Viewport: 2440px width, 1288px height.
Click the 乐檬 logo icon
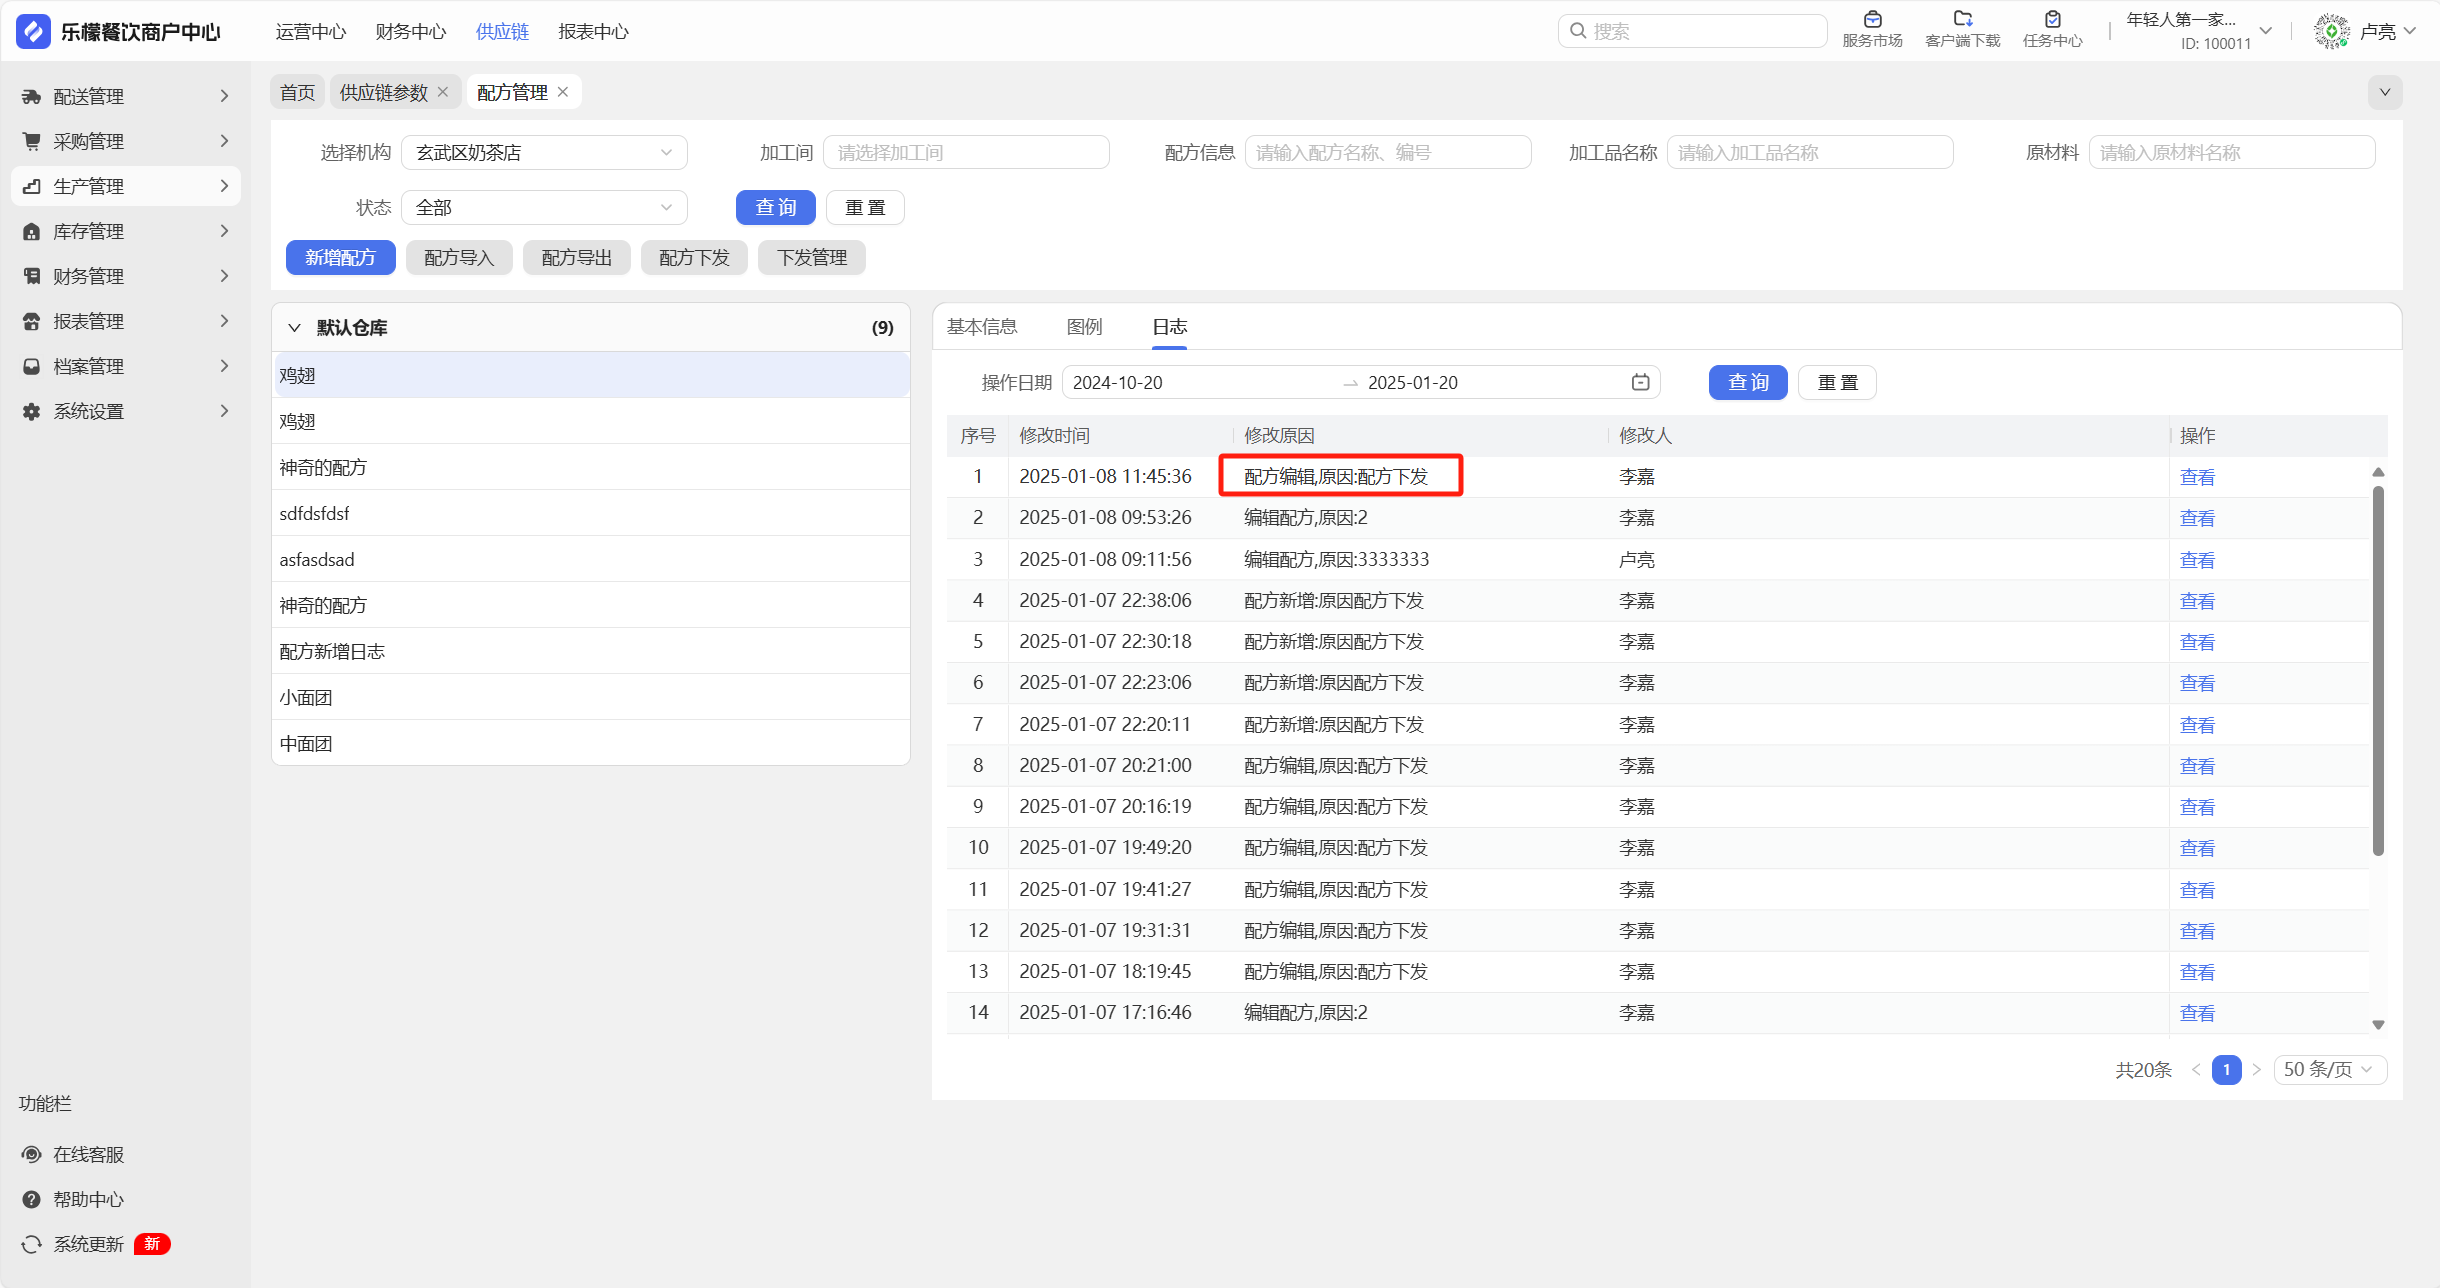tap(33, 31)
